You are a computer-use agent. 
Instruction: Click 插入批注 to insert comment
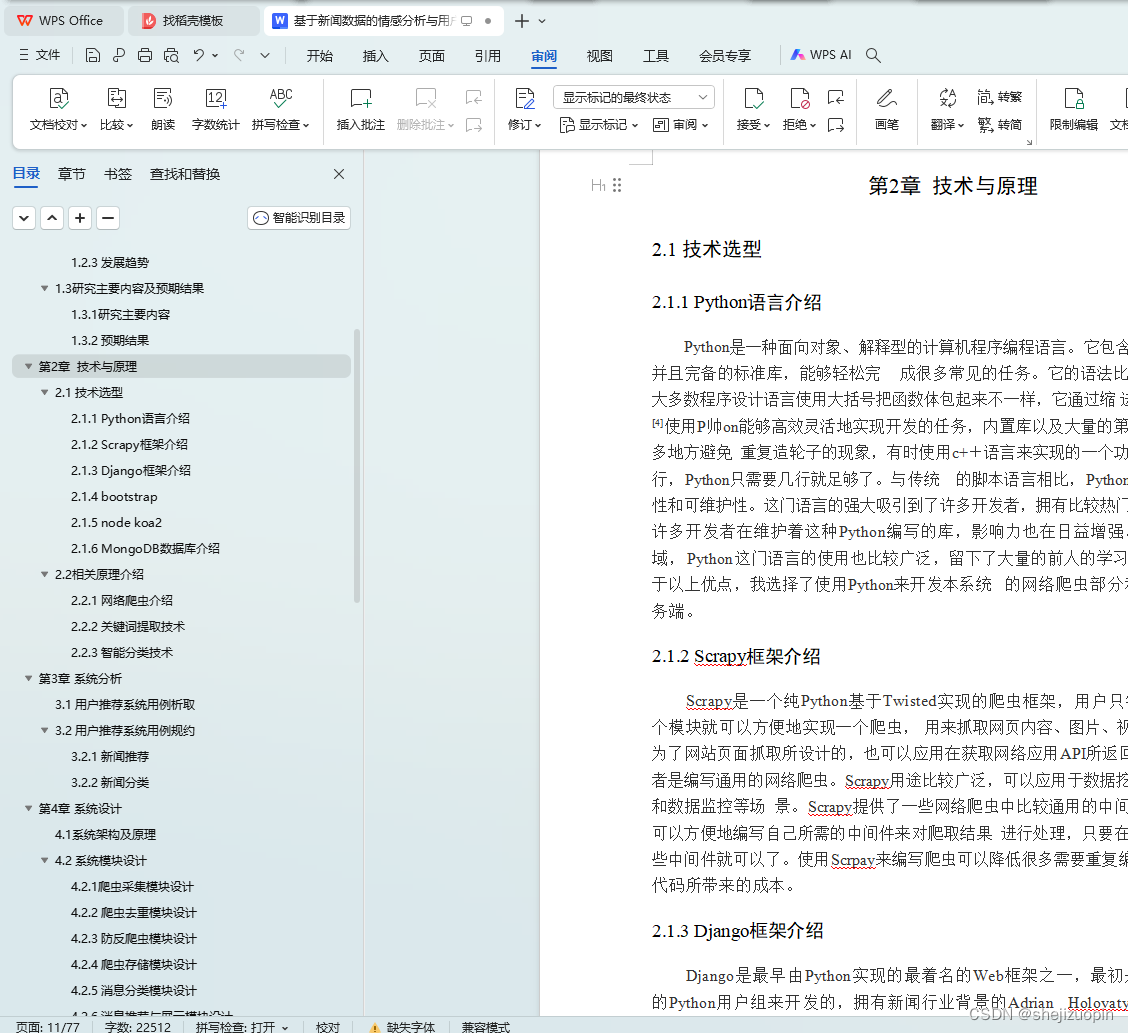pos(360,109)
